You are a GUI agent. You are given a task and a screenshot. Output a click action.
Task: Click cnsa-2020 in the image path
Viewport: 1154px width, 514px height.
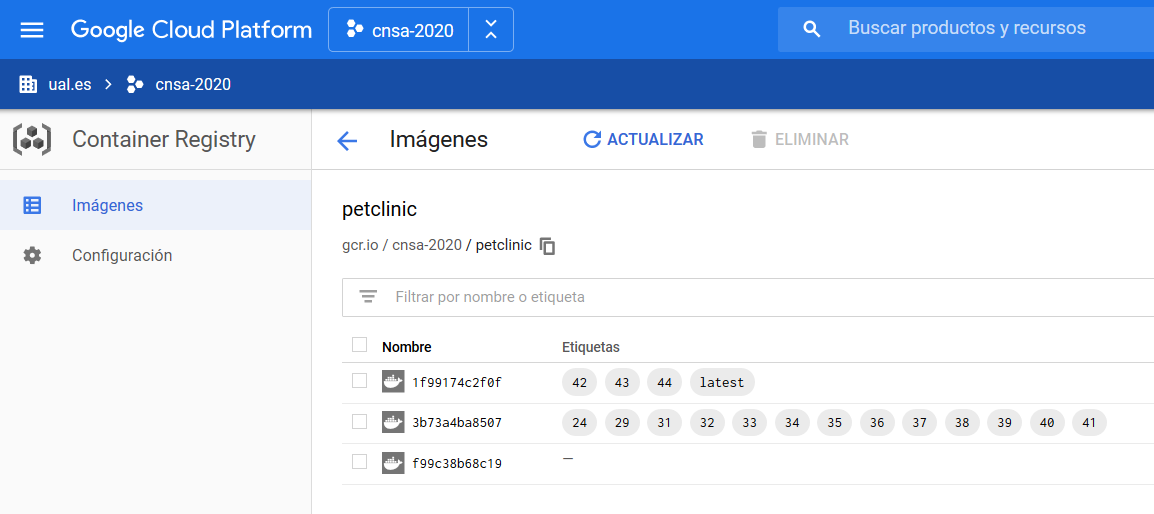click(427, 245)
